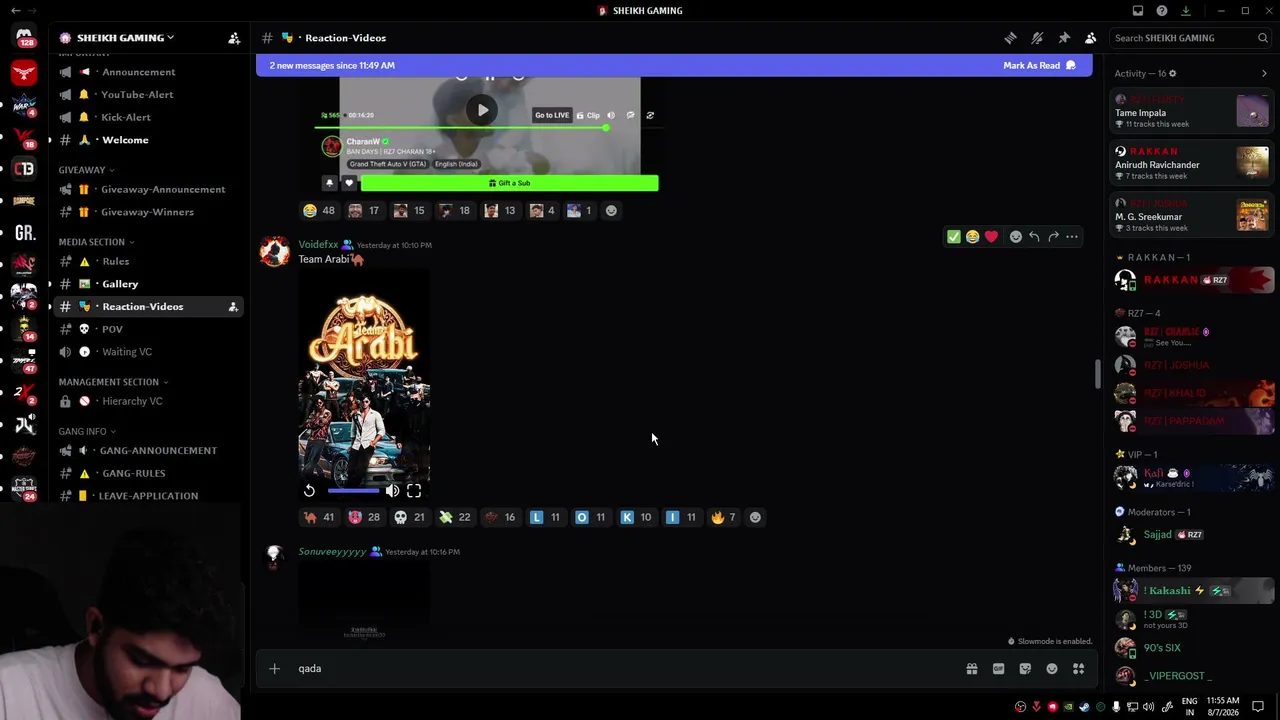This screenshot has width=1280, height=720.
Task: Collapse the GIVEAWAY category
Action: click(86, 170)
